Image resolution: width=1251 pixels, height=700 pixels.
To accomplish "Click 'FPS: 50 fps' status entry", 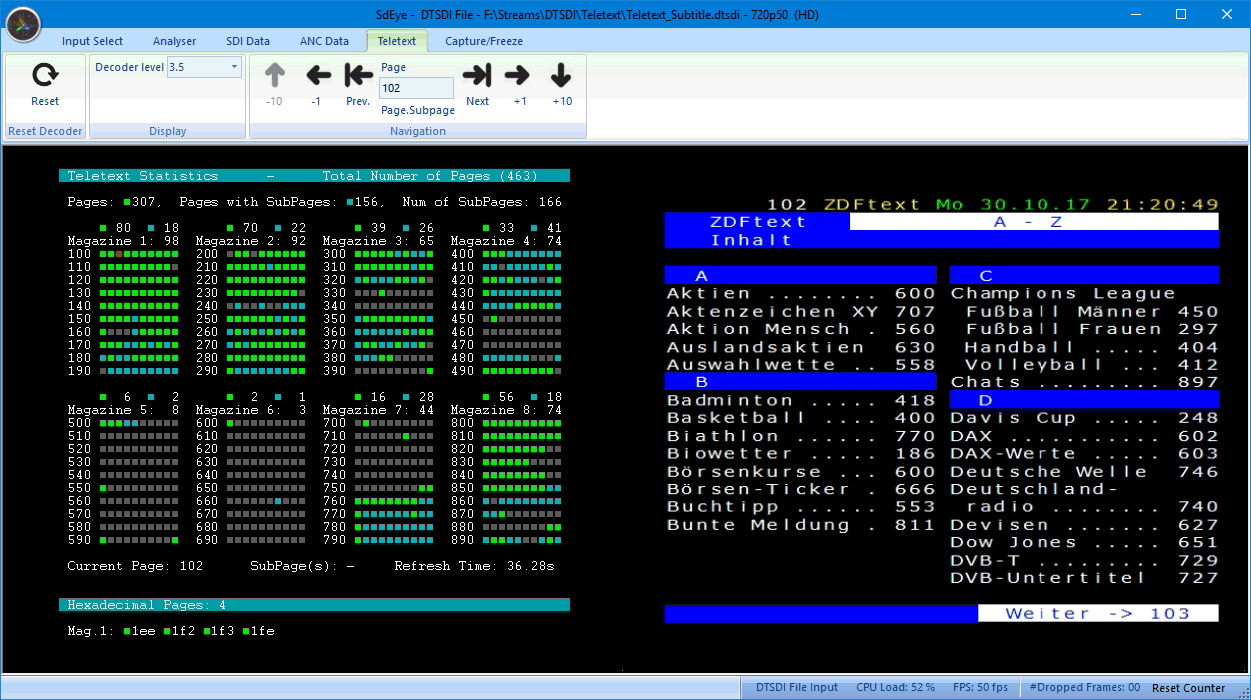I will click(980, 688).
